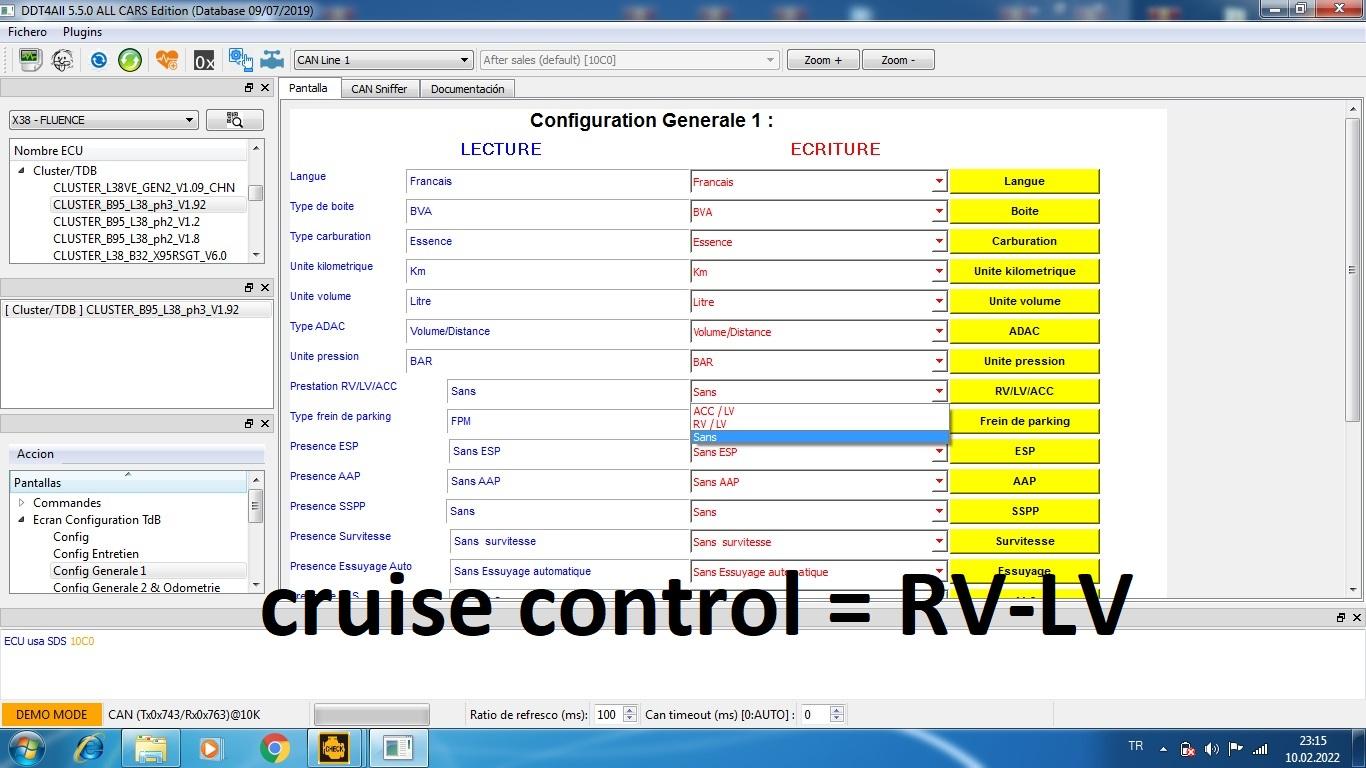Expand the X38 - FLUENCE vehicle dropdown
Viewport: 1366px width, 768px height.
click(x=103, y=120)
